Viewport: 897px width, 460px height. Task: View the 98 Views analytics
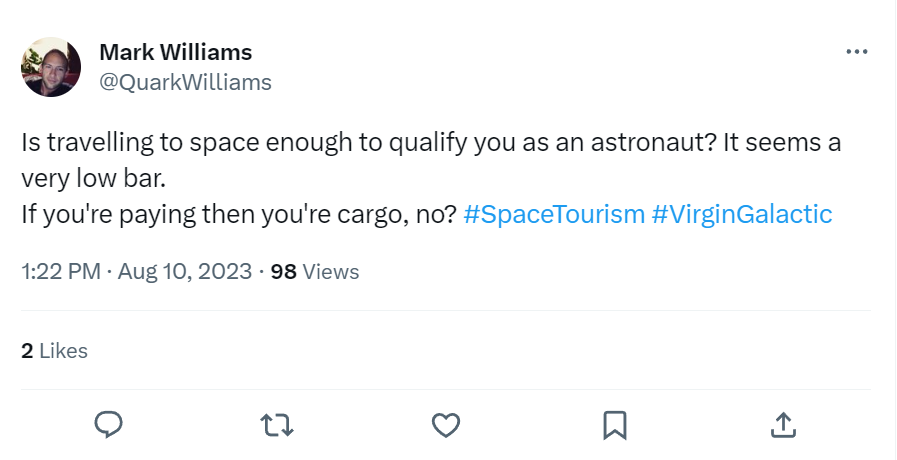pos(315,271)
